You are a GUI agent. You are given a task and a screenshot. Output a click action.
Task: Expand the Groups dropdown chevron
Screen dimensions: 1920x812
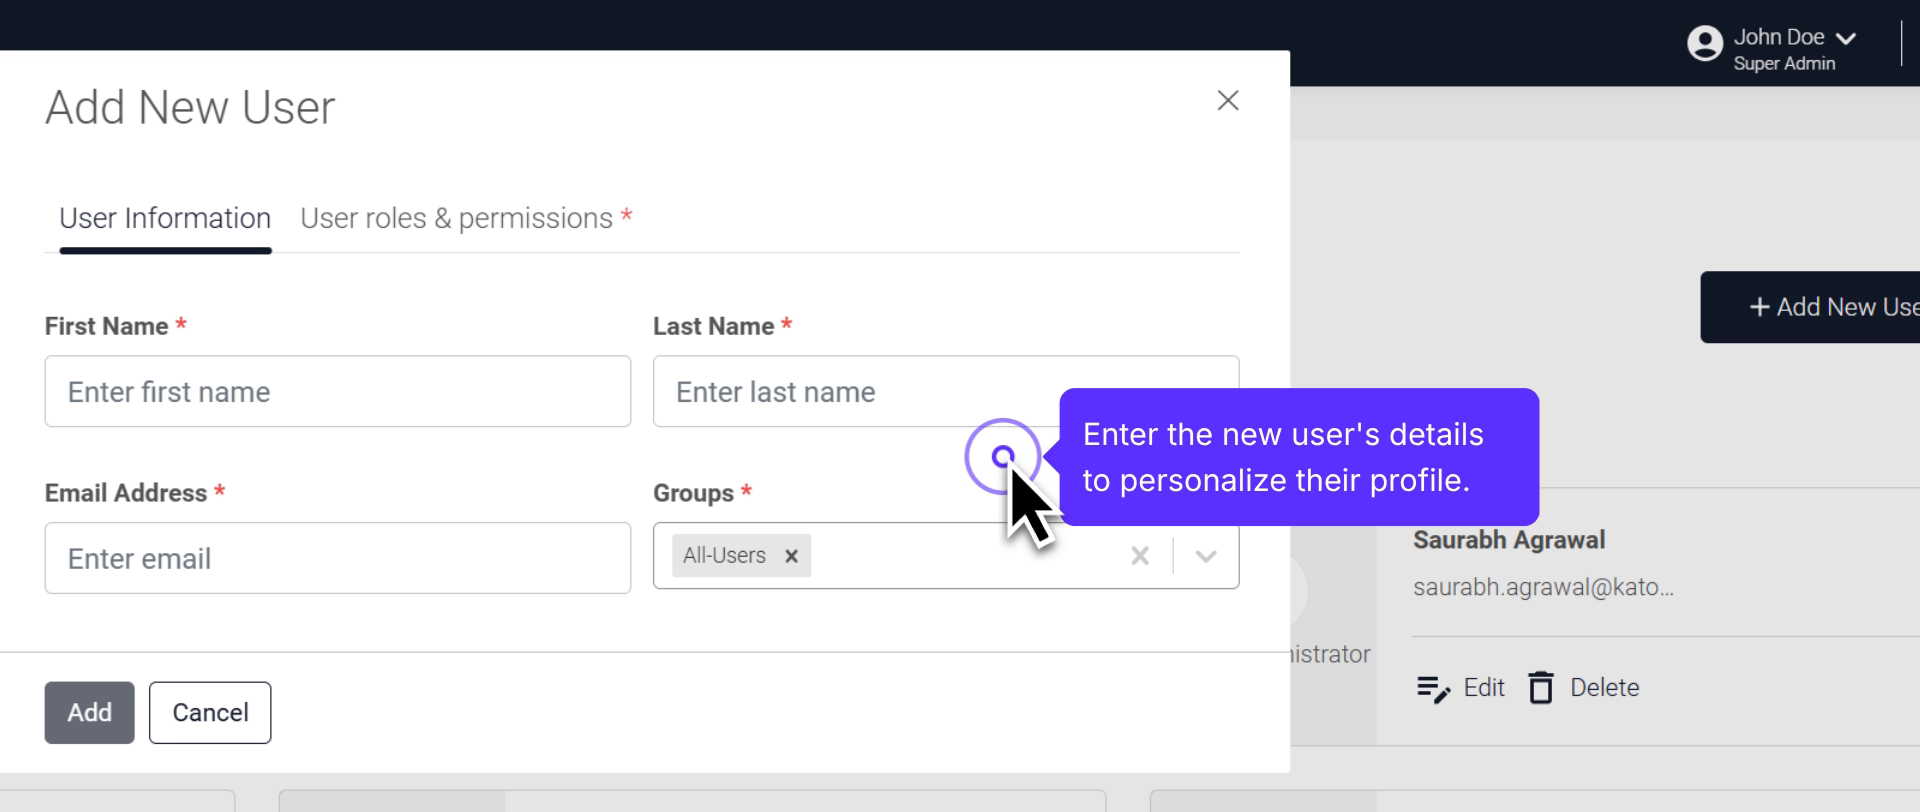pos(1206,556)
